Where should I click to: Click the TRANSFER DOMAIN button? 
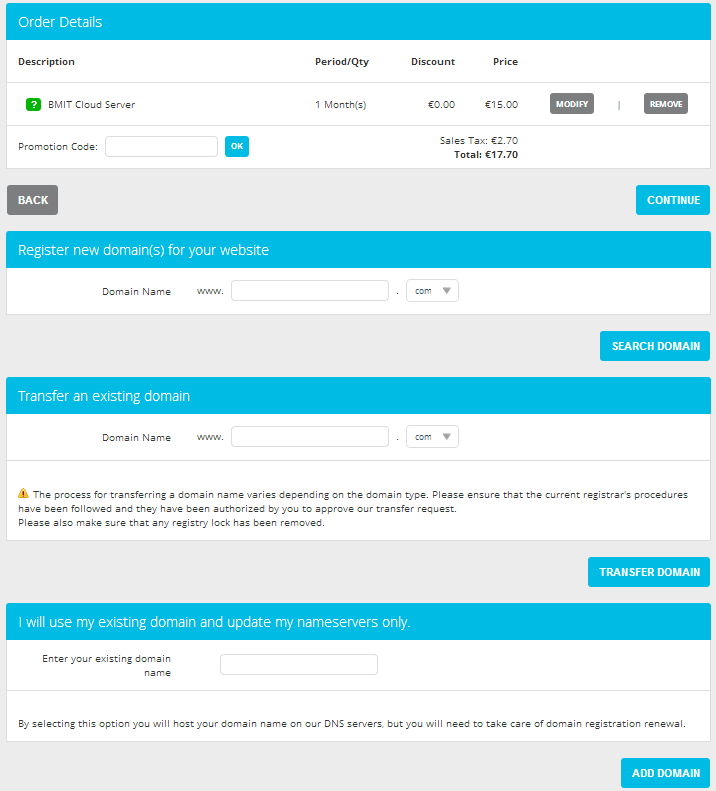point(649,572)
